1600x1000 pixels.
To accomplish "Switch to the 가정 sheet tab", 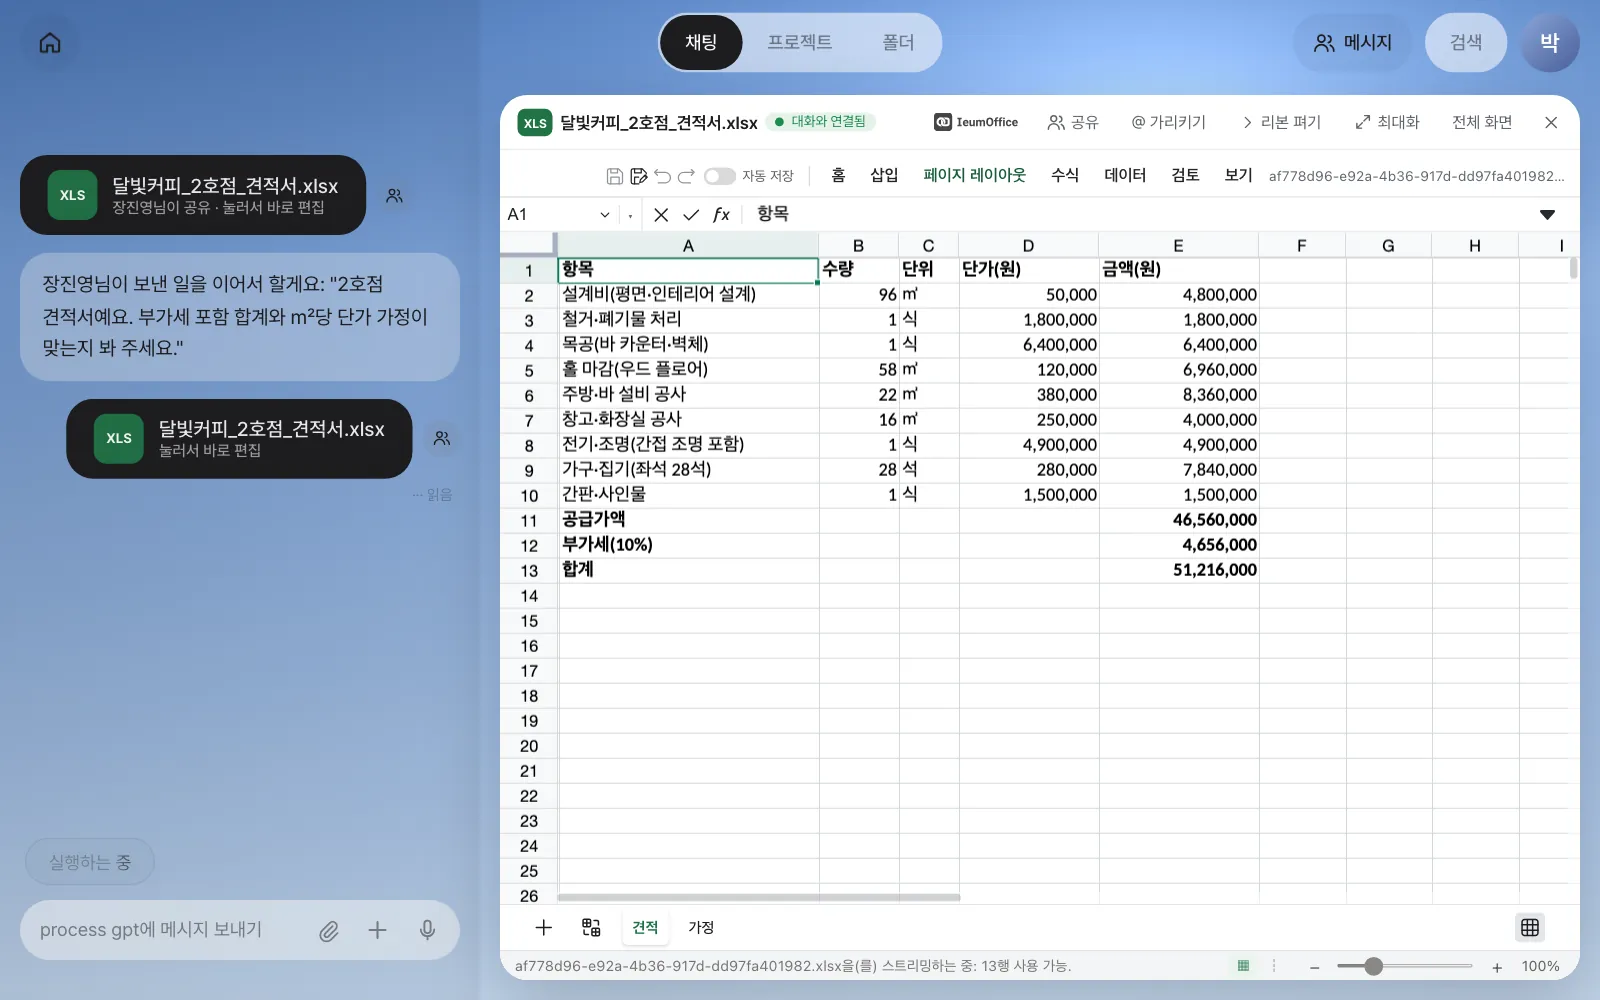I will coord(701,928).
